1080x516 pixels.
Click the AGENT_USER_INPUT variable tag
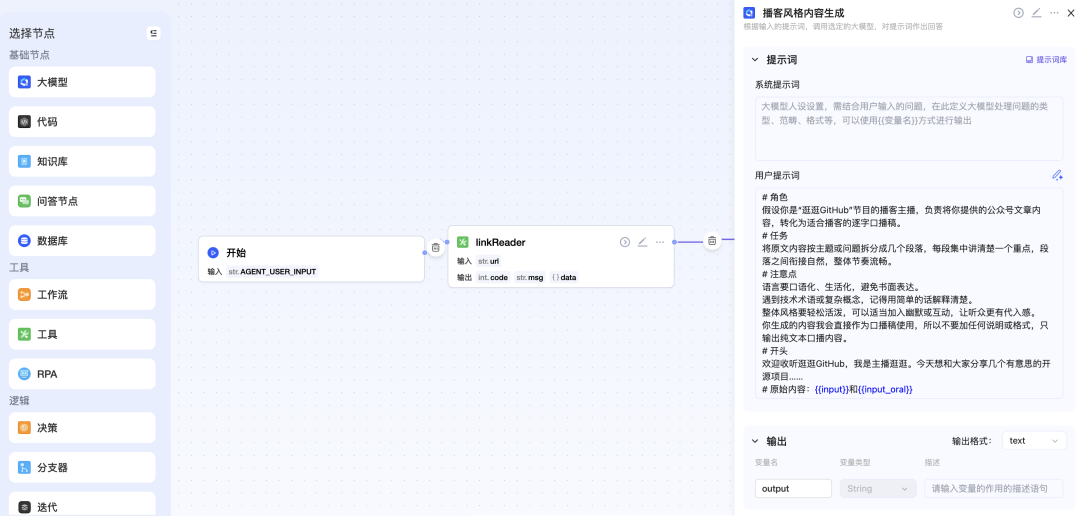(272, 271)
